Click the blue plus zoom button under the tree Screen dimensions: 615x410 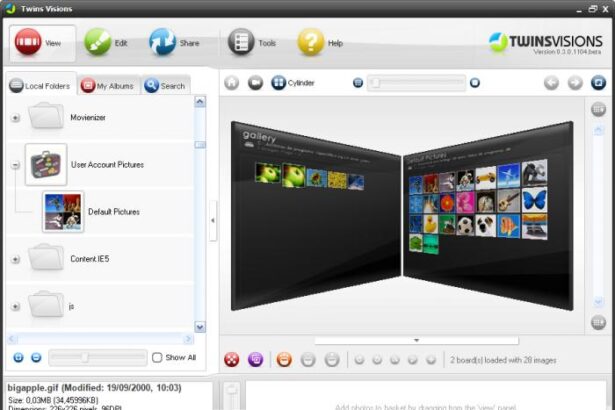[x=18, y=357]
